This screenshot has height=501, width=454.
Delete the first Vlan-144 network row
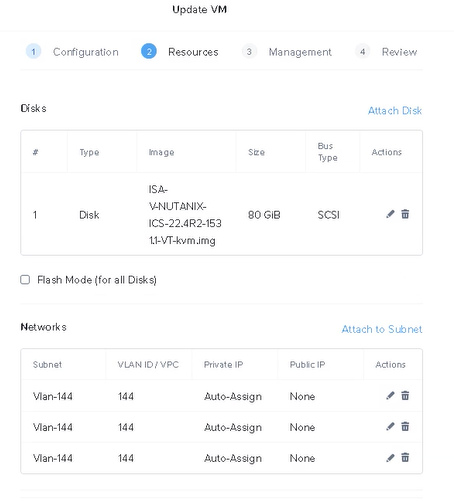(x=405, y=396)
